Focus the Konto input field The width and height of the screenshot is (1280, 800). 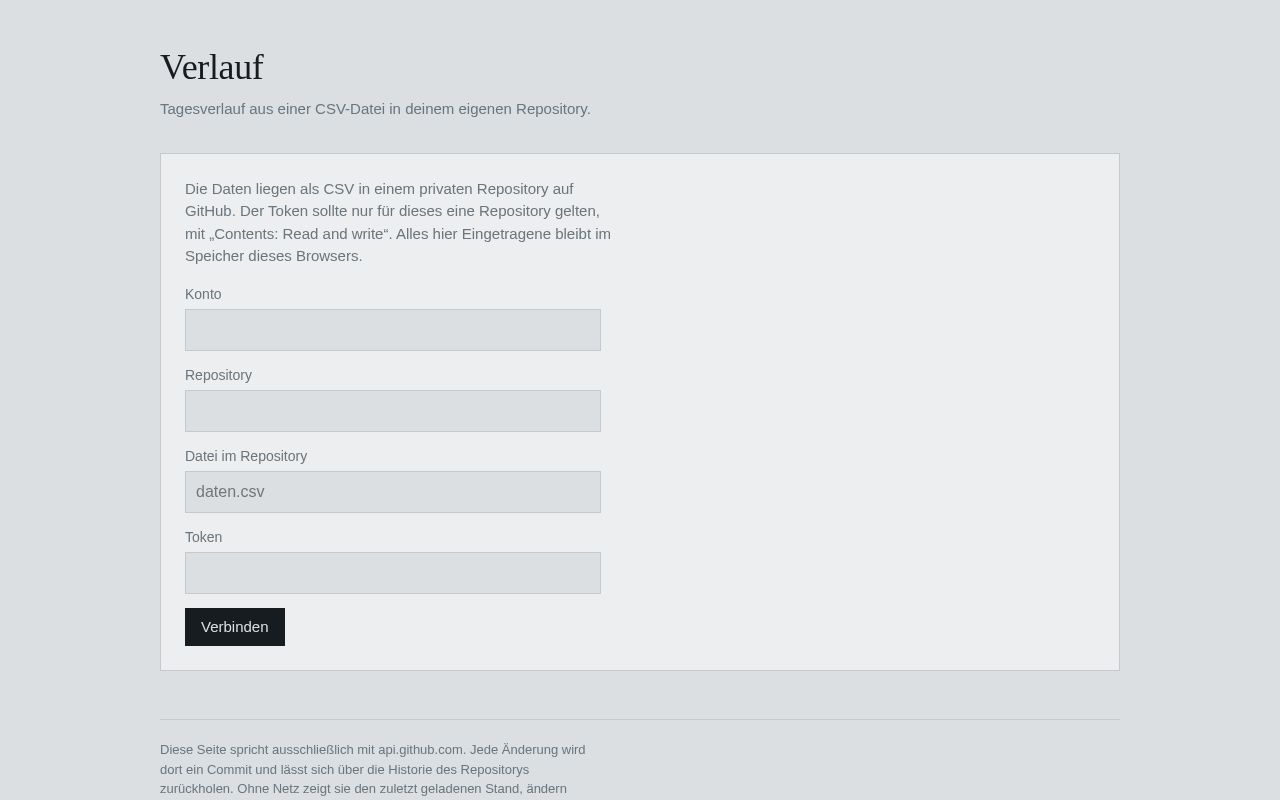(x=393, y=330)
